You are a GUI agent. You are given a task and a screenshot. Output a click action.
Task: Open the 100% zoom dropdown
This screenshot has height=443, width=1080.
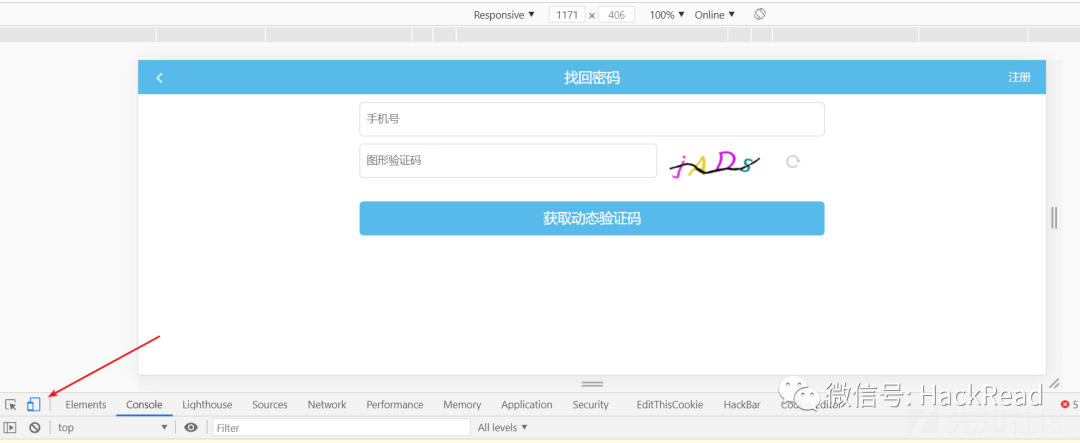[667, 15]
